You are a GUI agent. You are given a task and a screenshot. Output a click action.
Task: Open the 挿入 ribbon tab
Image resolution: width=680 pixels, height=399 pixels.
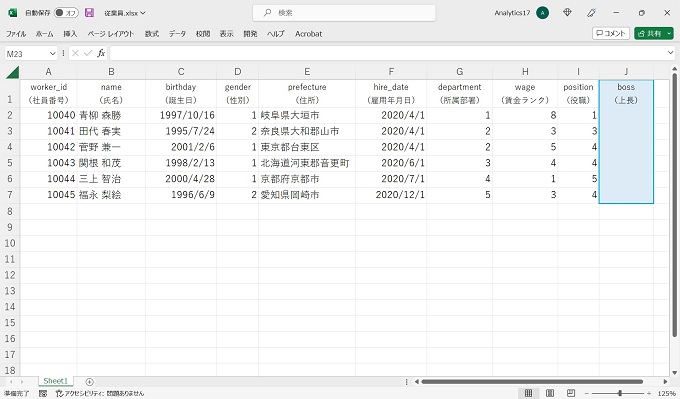[70, 33]
